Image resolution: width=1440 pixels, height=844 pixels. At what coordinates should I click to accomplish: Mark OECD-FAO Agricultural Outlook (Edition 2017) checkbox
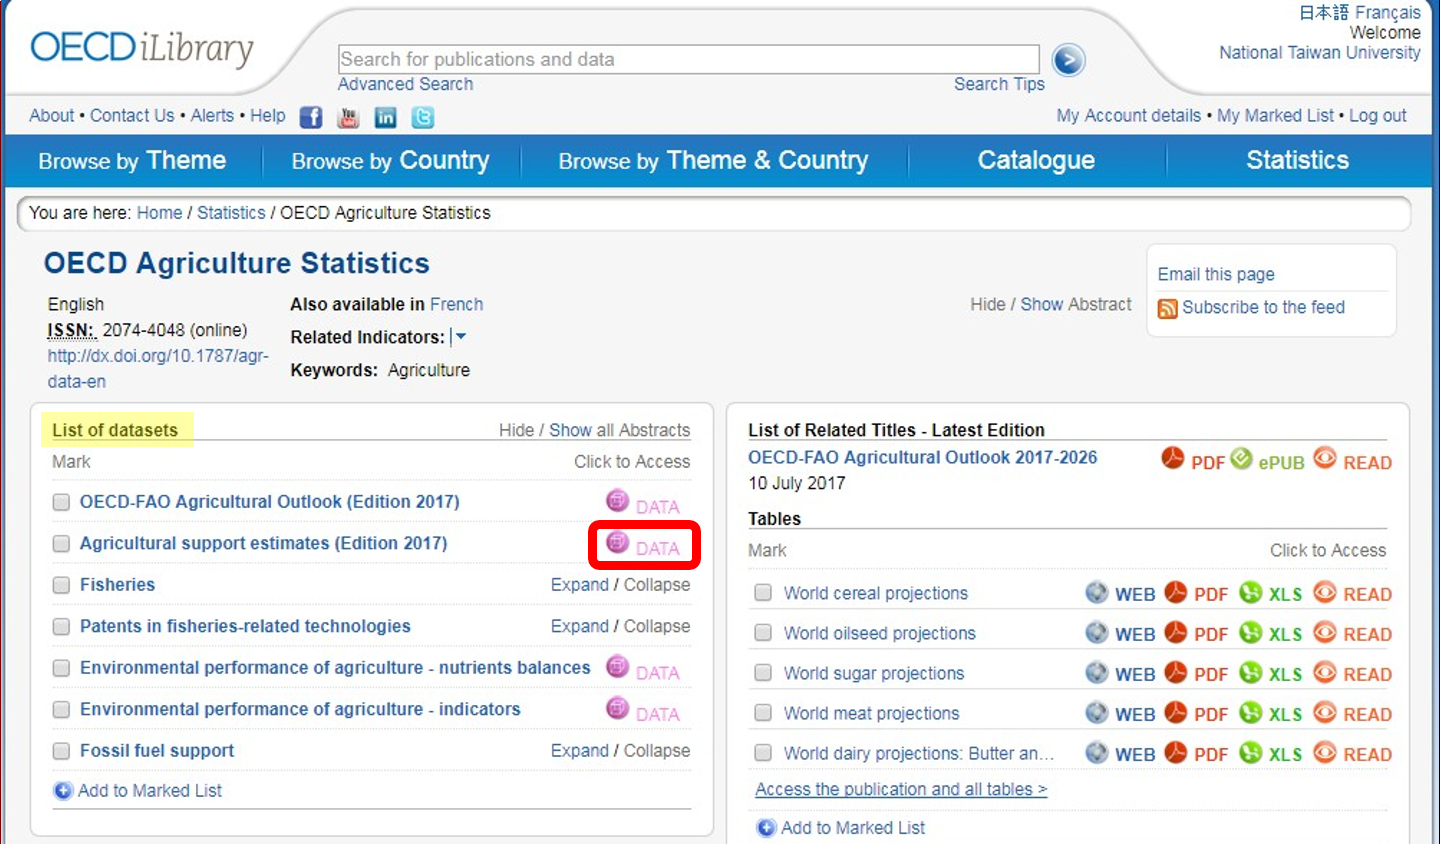[61, 502]
